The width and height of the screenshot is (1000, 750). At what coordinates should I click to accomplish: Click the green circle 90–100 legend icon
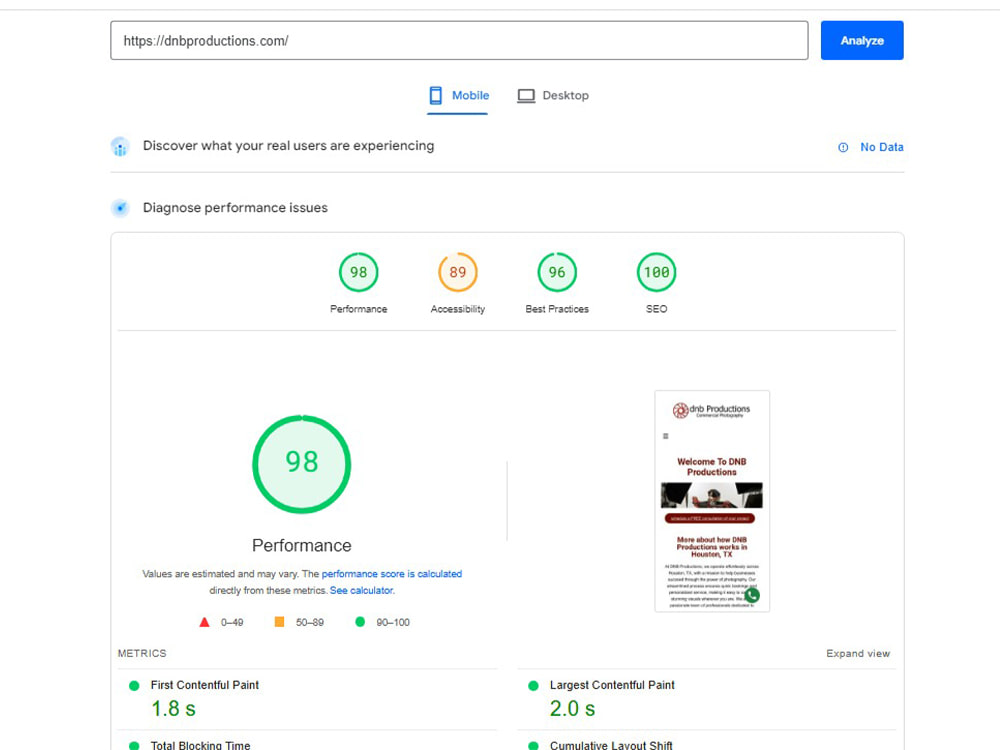coord(360,622)
